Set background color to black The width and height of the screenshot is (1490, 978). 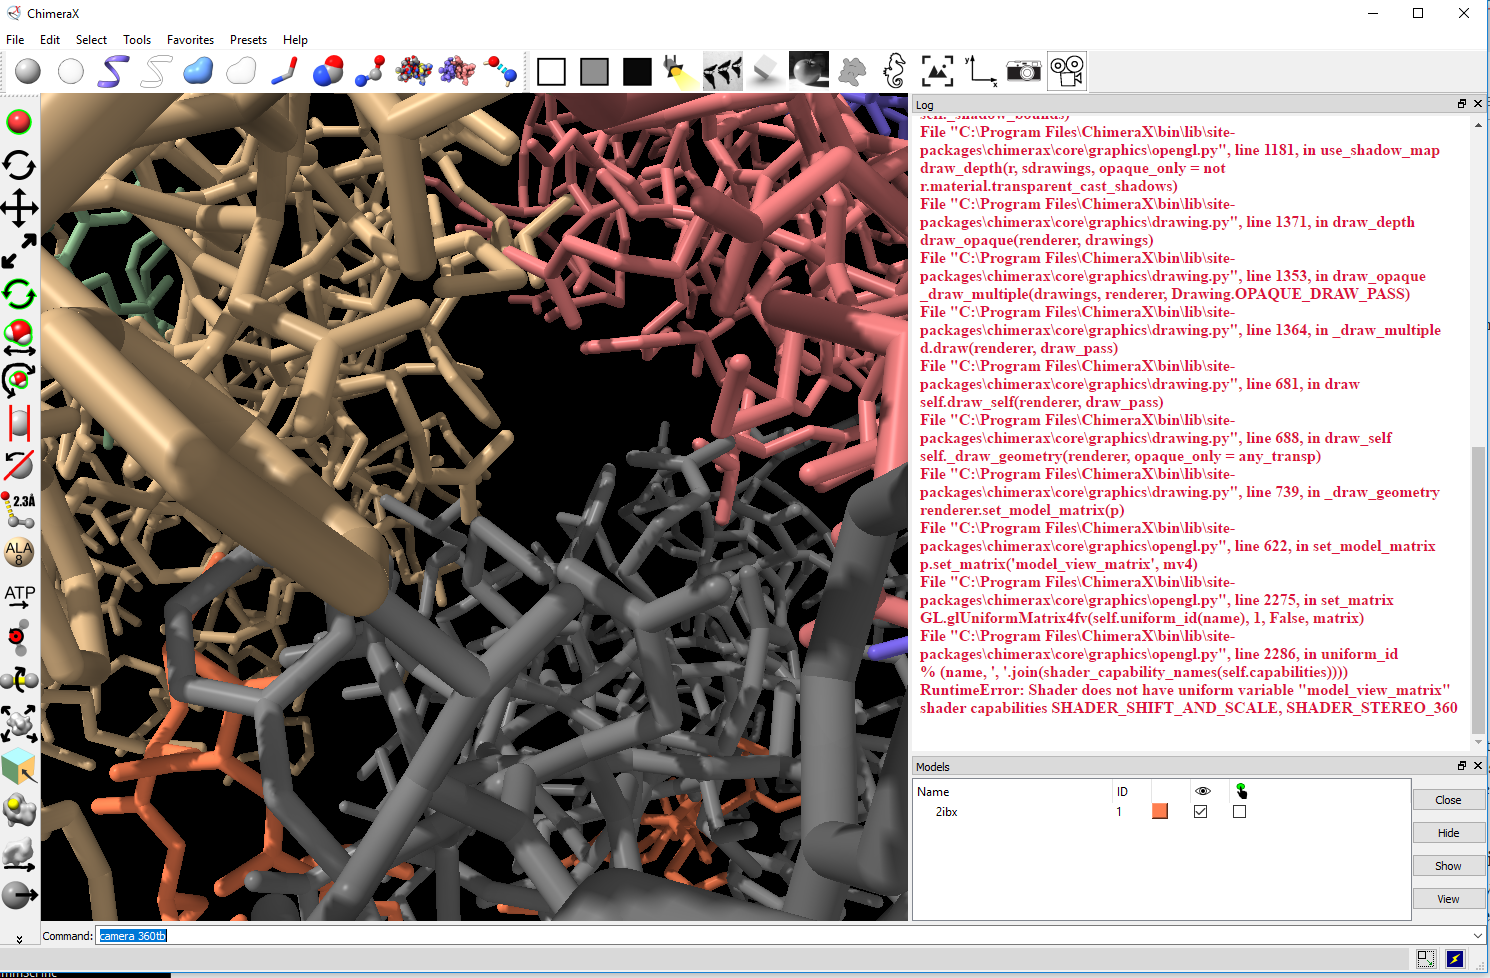637,71
